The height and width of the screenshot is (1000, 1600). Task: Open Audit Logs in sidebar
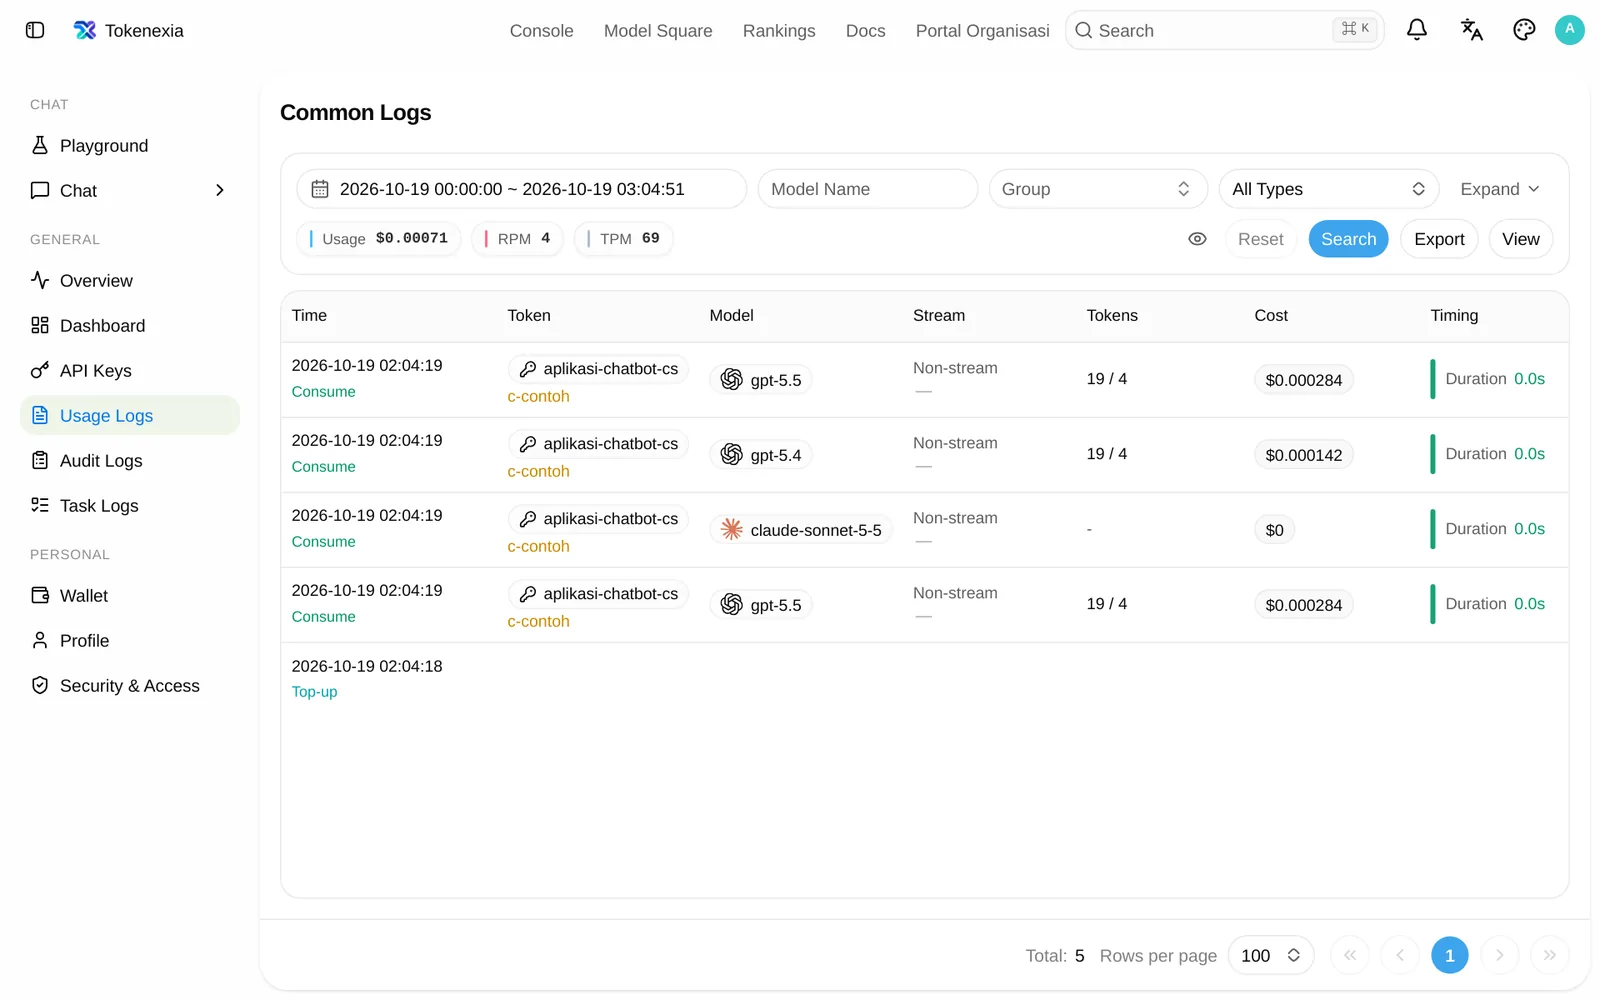click(x=130, y=461)
